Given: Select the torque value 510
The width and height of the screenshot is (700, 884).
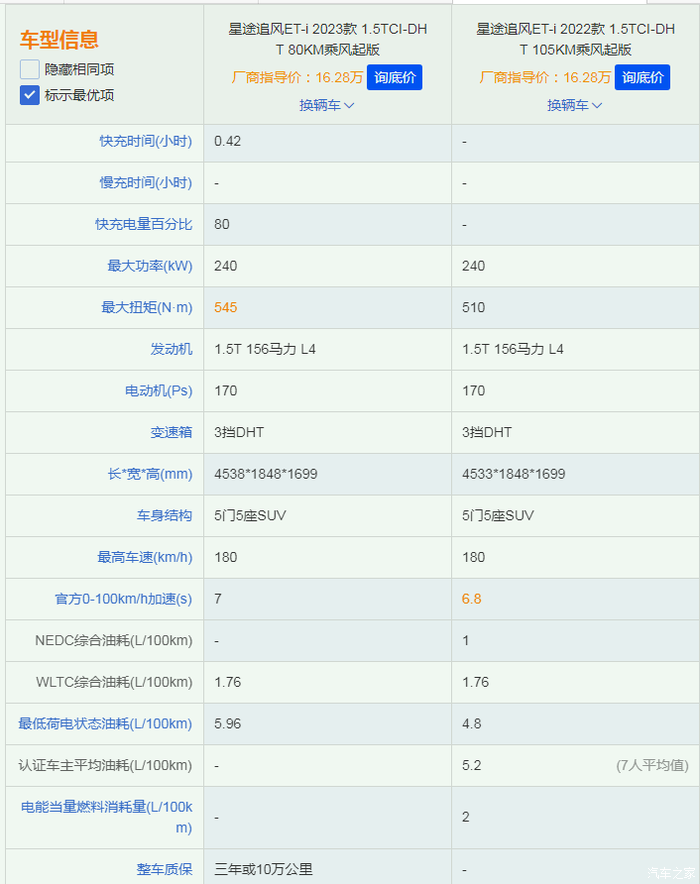Looking at the screenshot, I should (473, 307).
